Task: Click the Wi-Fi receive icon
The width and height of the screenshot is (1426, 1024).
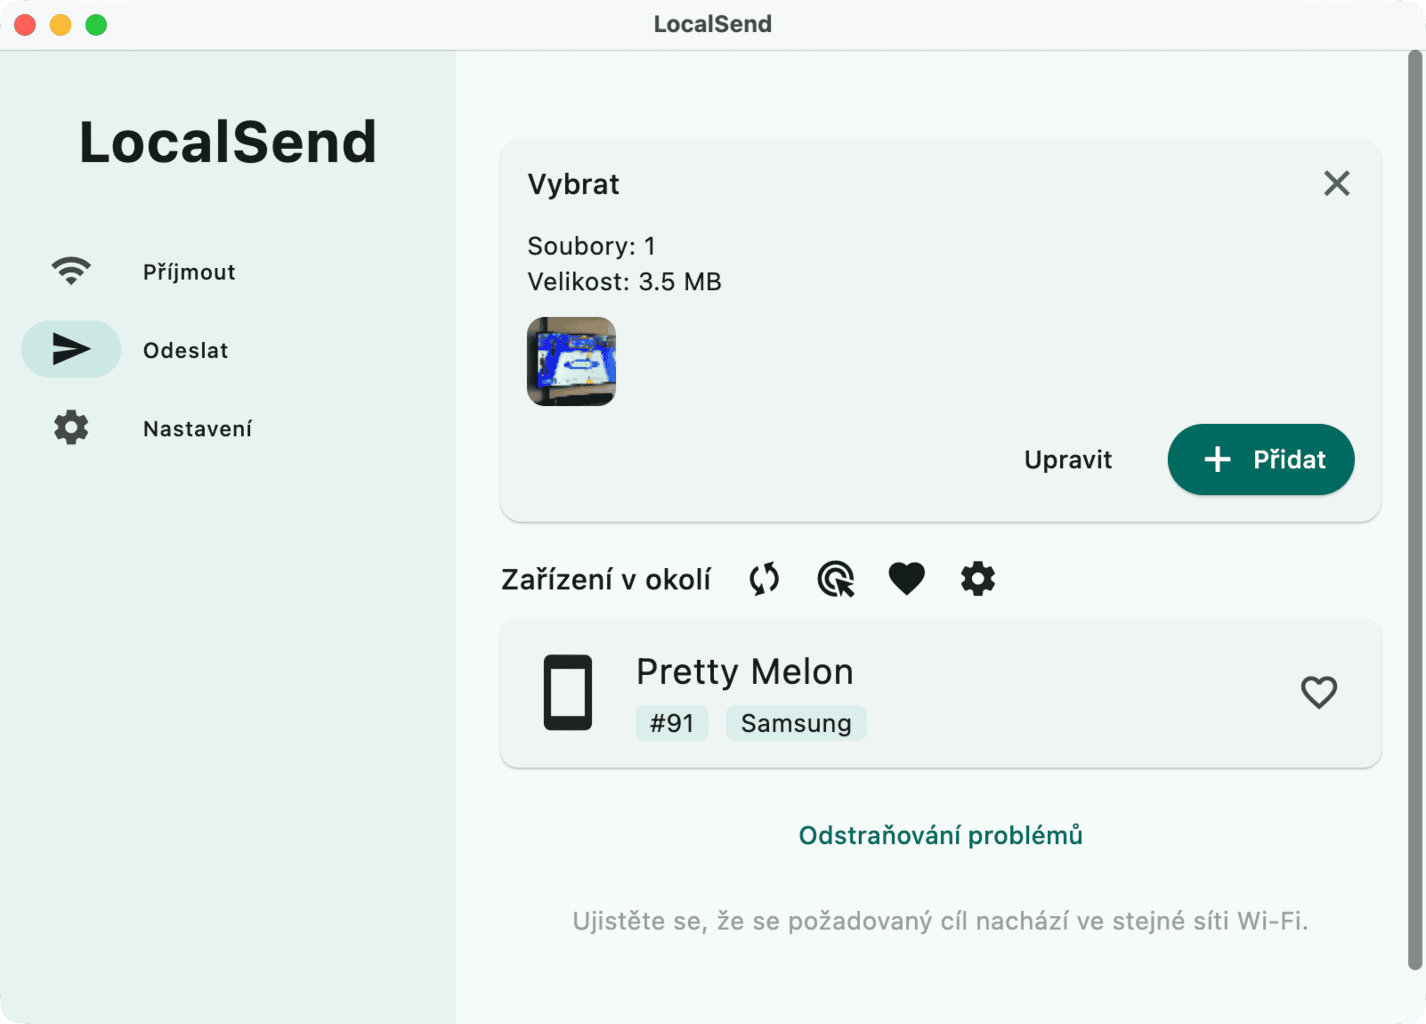Action: [x=71, y=271]
